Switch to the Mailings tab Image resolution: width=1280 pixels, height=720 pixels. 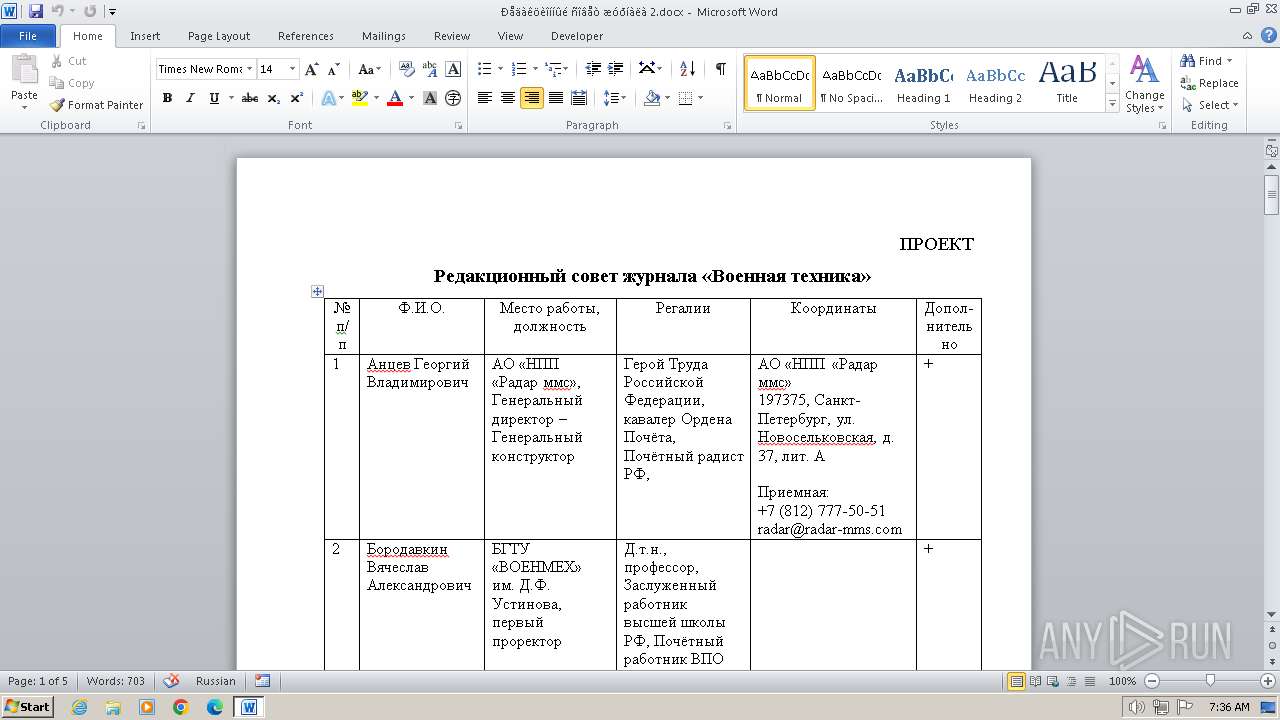click(384, 36)
